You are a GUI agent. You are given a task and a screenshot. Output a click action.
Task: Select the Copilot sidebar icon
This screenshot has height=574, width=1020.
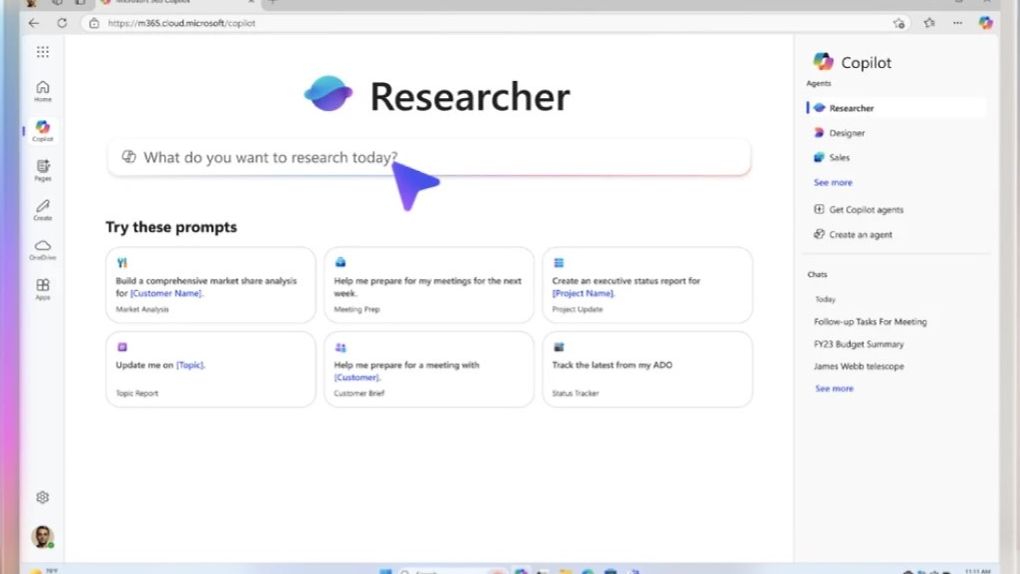(x=43, y=130)
